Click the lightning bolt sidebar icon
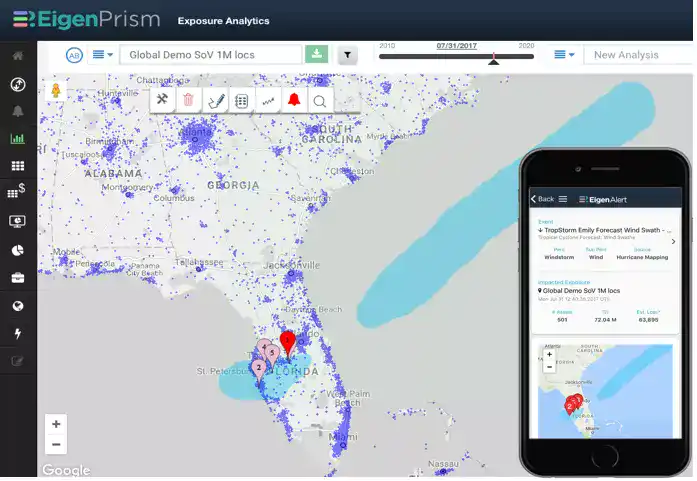Viewport: 697px width, 481px height. point(18,333)
